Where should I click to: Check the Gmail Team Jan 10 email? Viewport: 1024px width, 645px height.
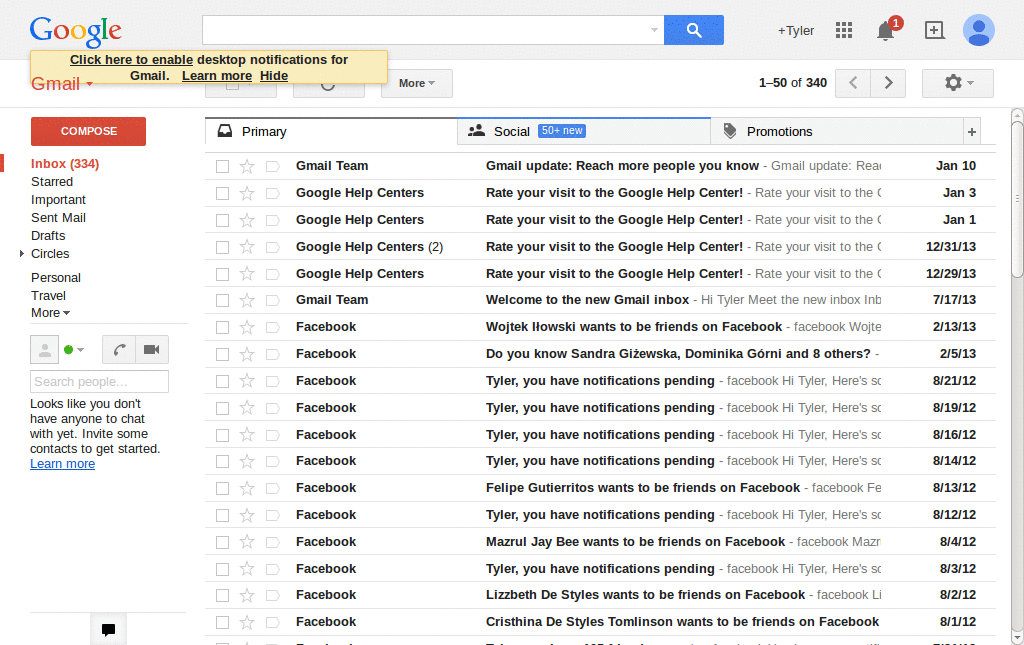pos(223,166)
